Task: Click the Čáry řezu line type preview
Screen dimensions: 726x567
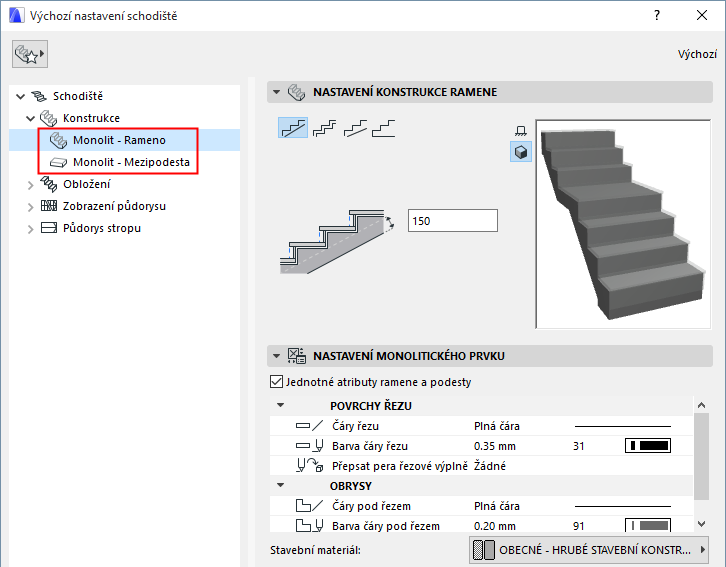Action: 622,426
